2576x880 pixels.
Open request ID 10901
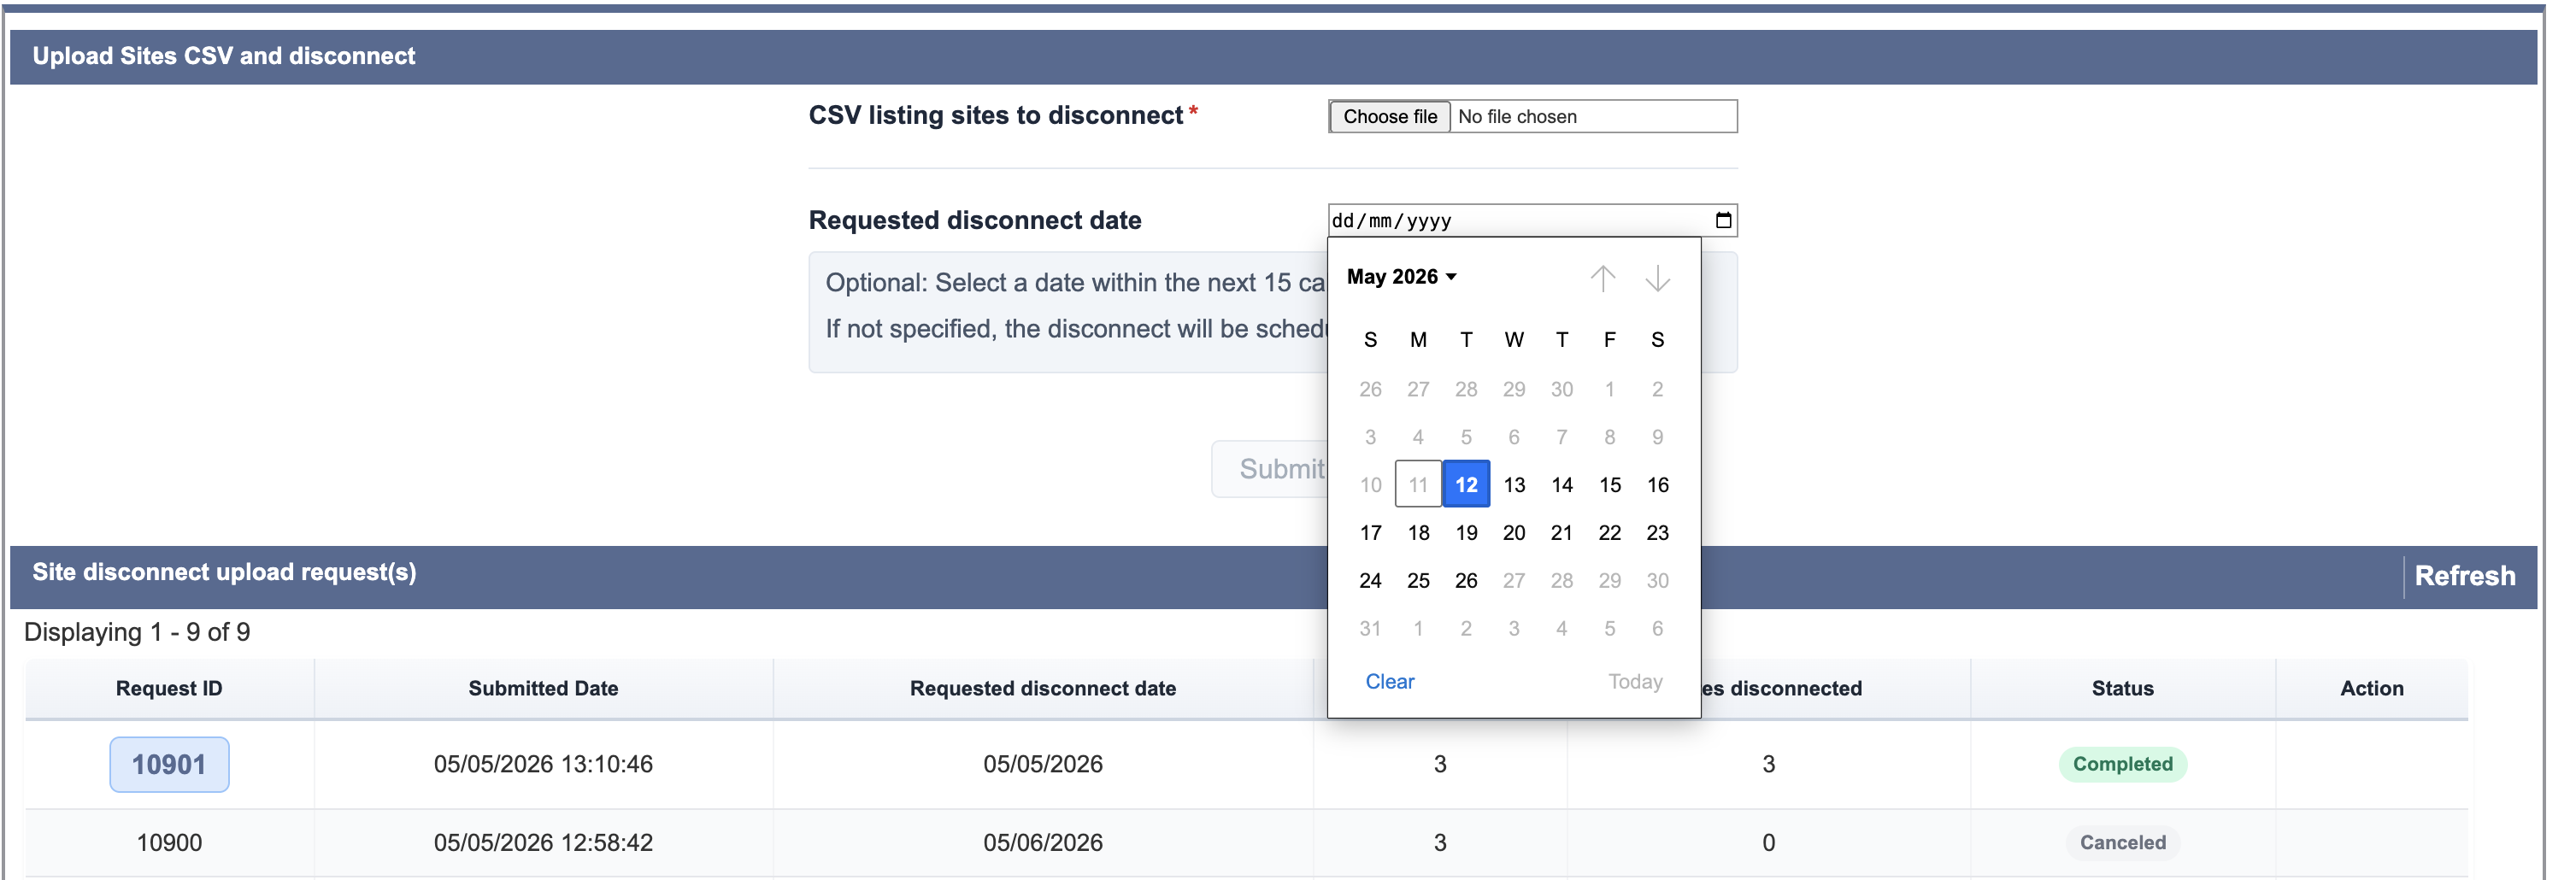tap(169, 764)
